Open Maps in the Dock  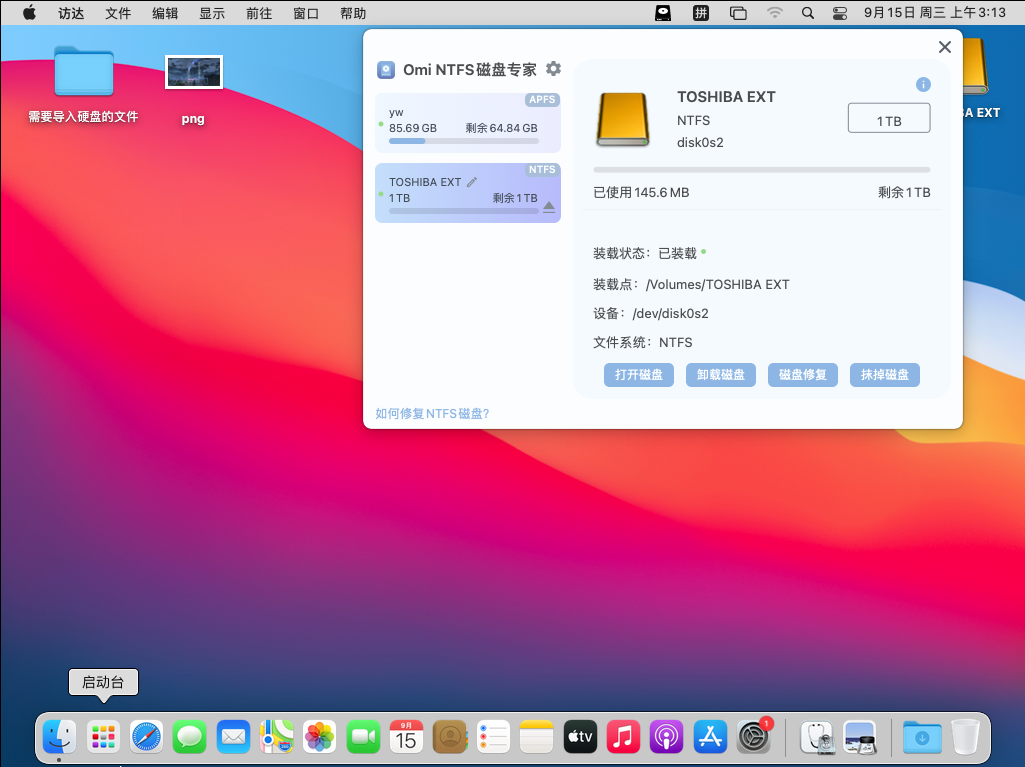[x=276, y=738]
